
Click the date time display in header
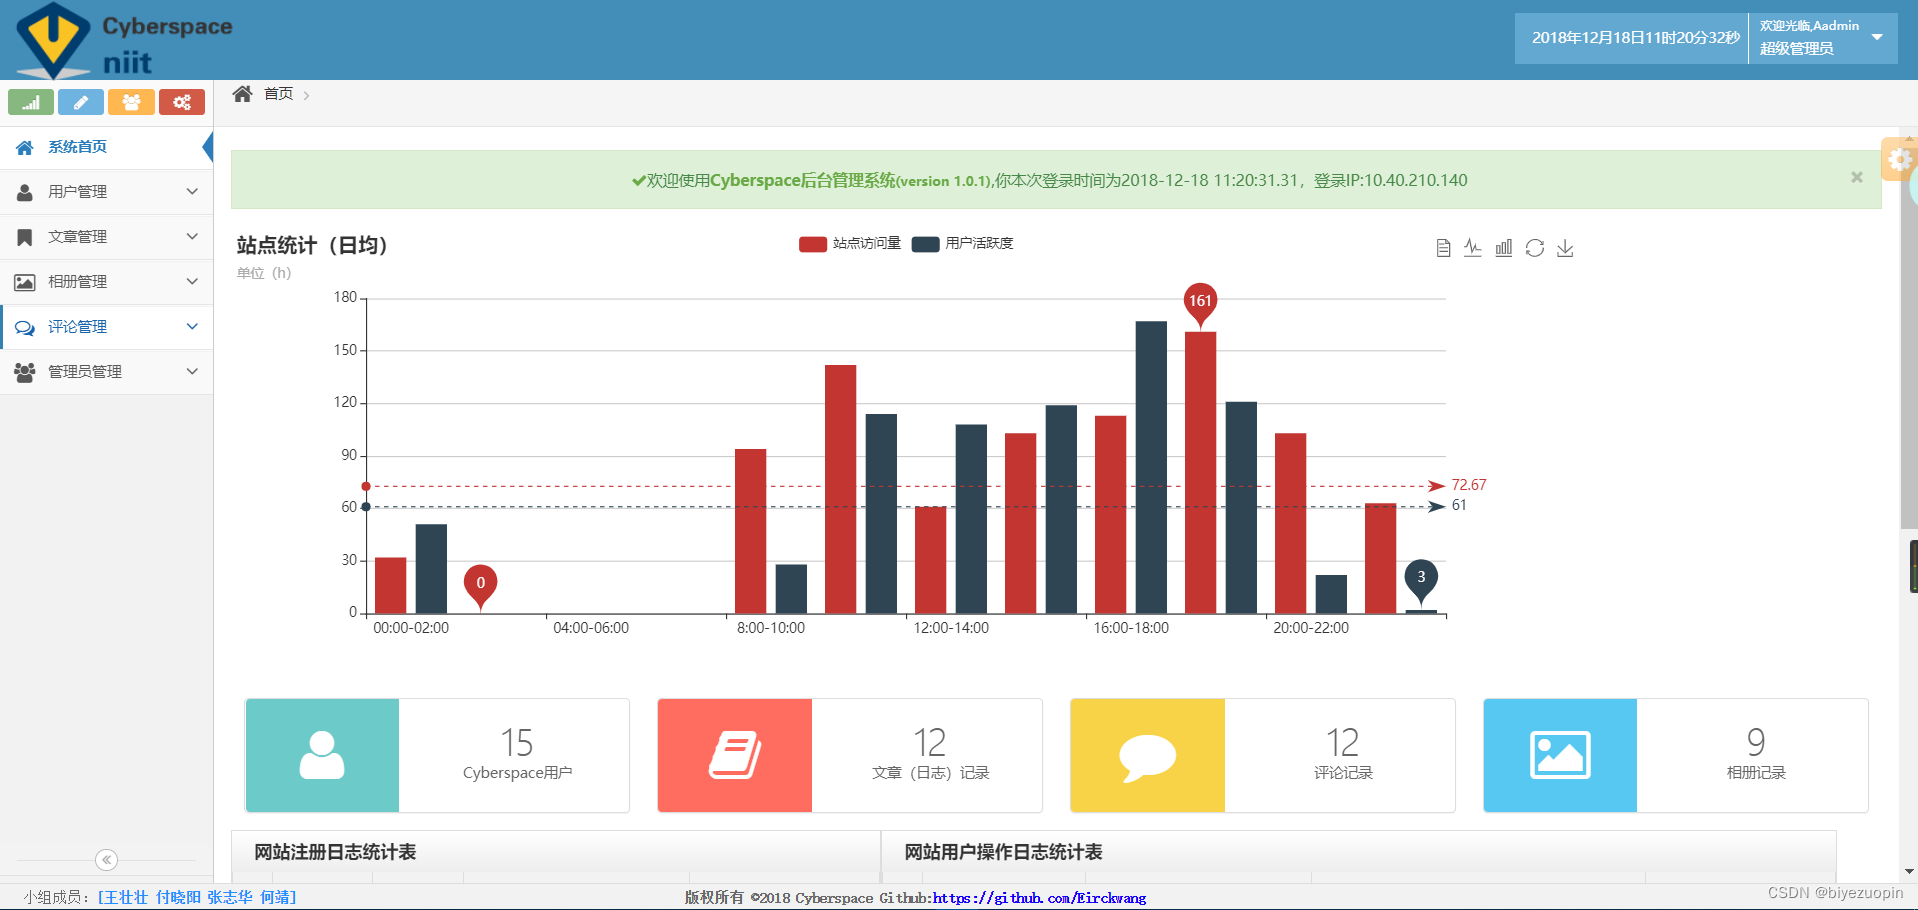pyautogui.click(x=1636, y=38)
